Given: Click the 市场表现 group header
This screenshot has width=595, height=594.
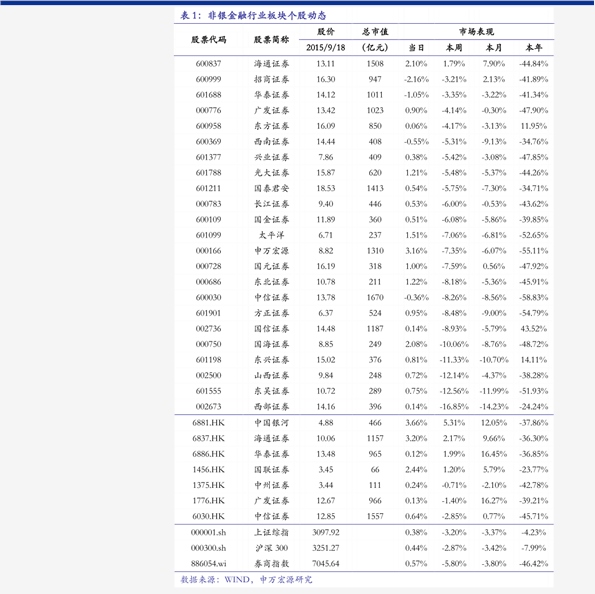Looking at the screenshot, I should click(x=476, y=32).
